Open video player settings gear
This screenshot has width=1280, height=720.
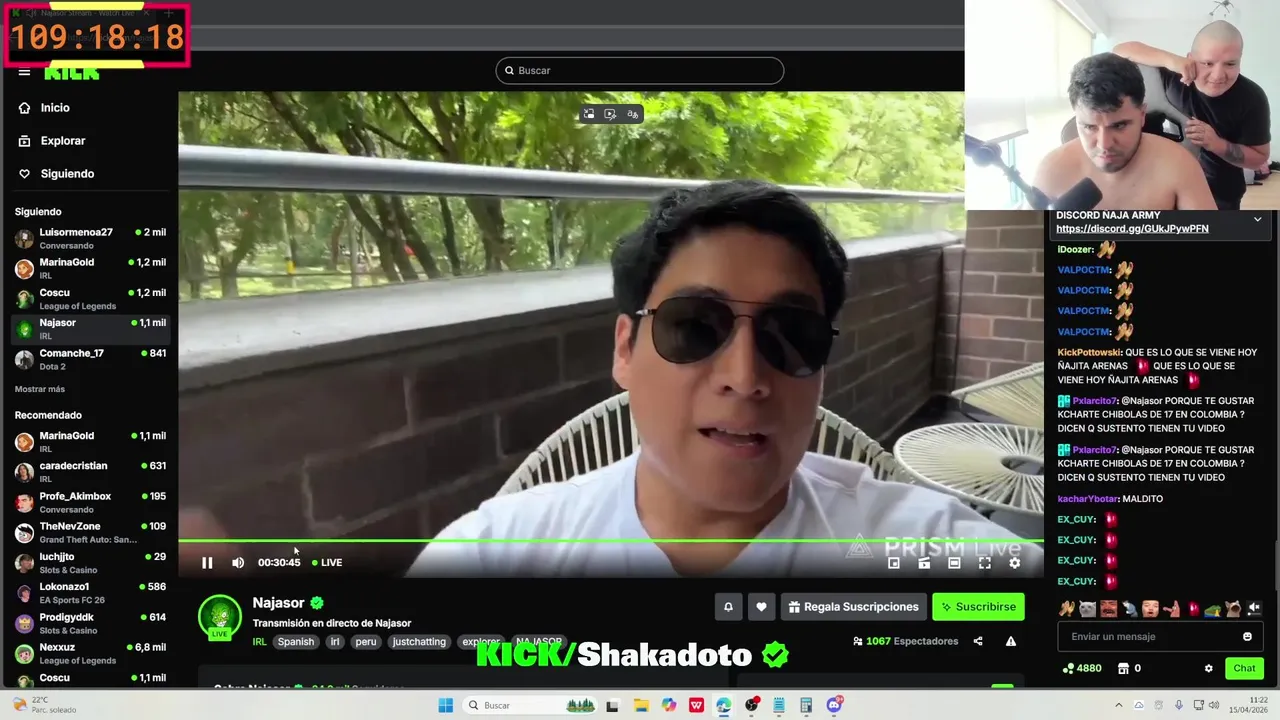pyautogui.click(x=1014, y=563)
